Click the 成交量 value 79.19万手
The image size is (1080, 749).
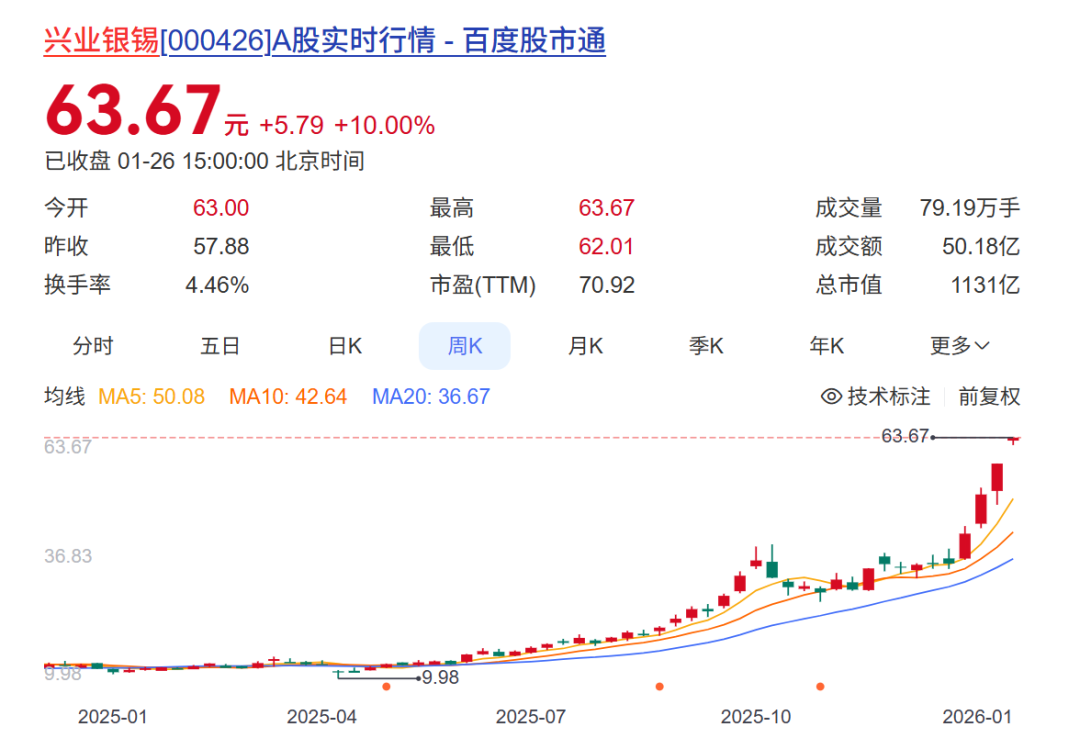(x=970, y=207)
